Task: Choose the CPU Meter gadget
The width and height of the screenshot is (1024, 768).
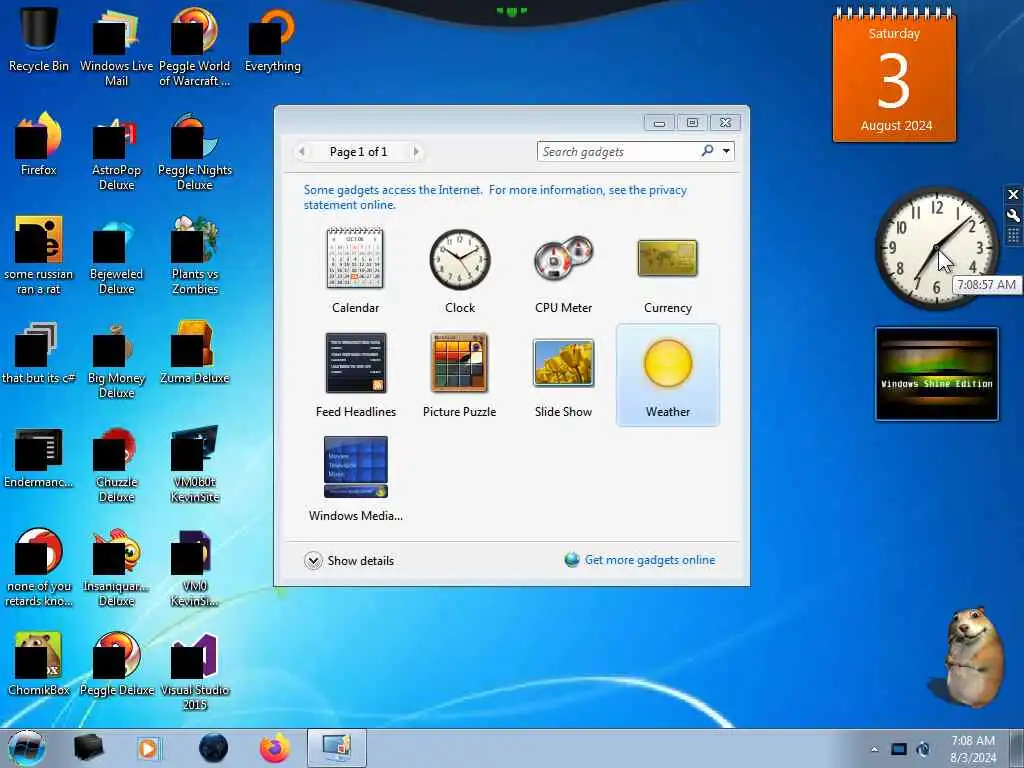Action: 564,270
